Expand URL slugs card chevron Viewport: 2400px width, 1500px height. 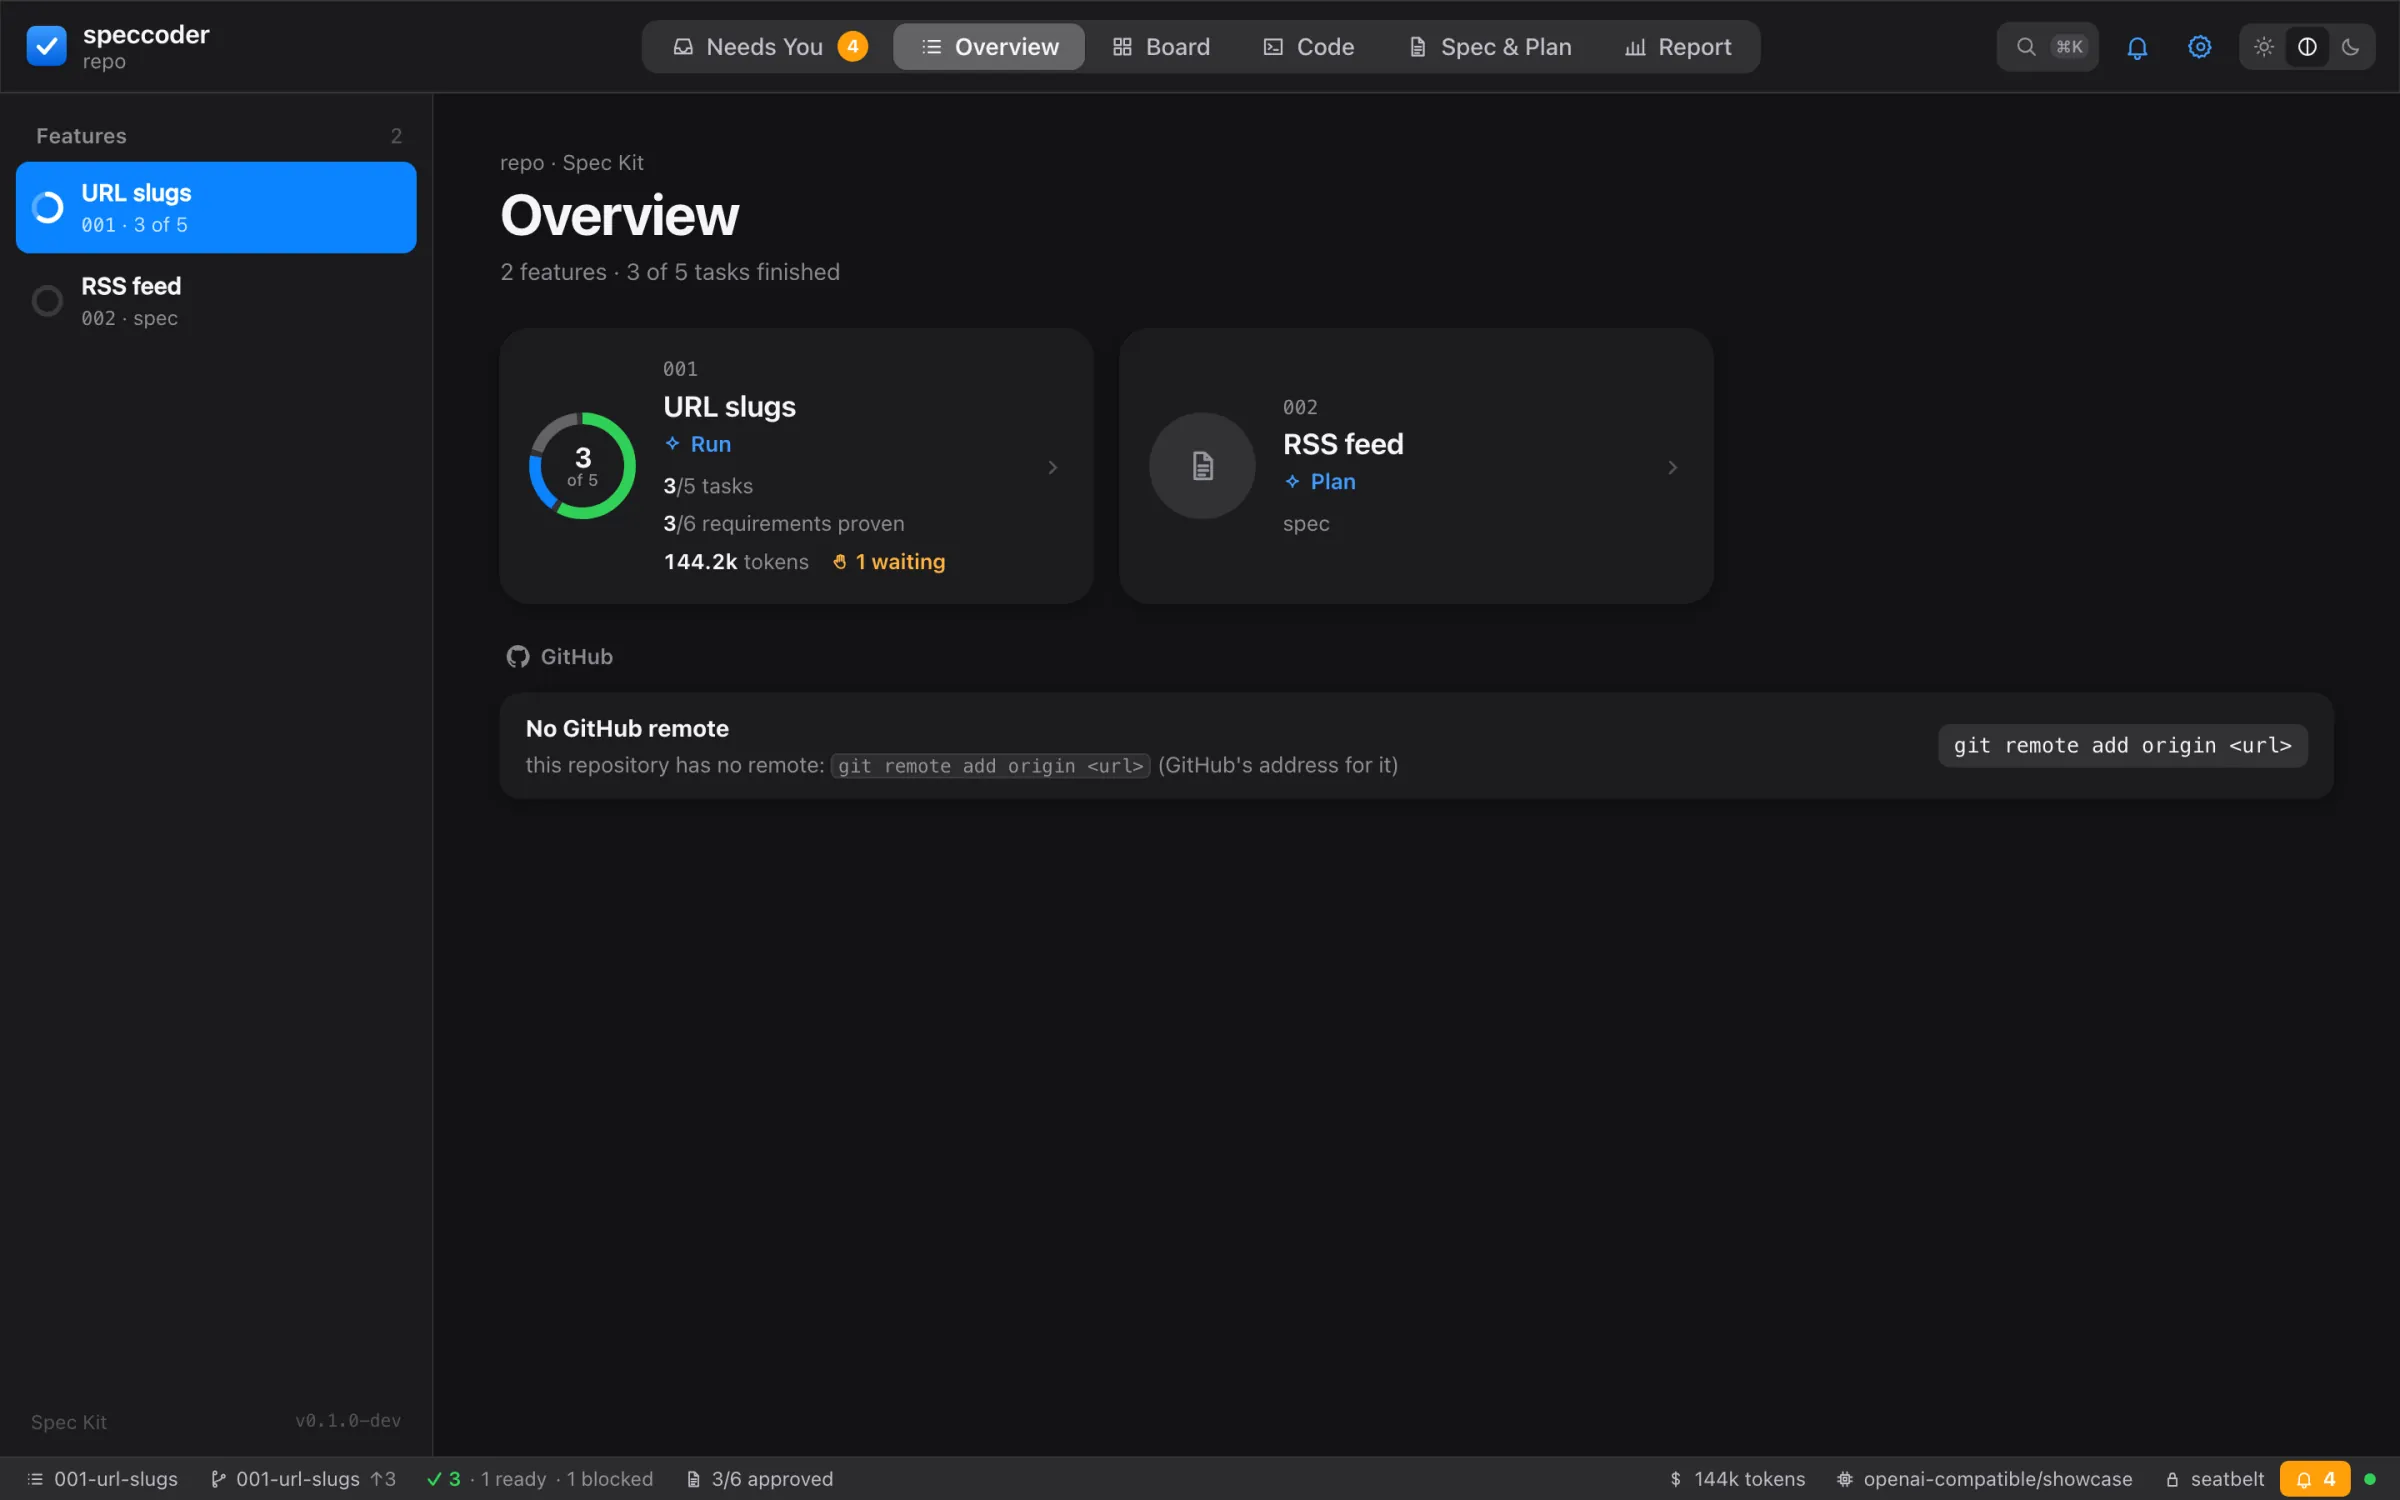1052,467
